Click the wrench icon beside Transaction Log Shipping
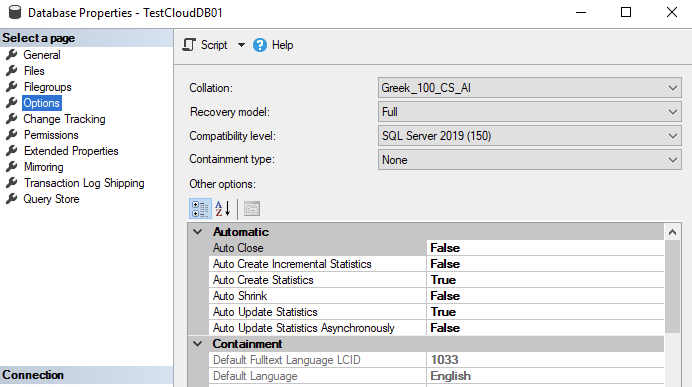This screenshot has width=692, height=387. point(11,183)
